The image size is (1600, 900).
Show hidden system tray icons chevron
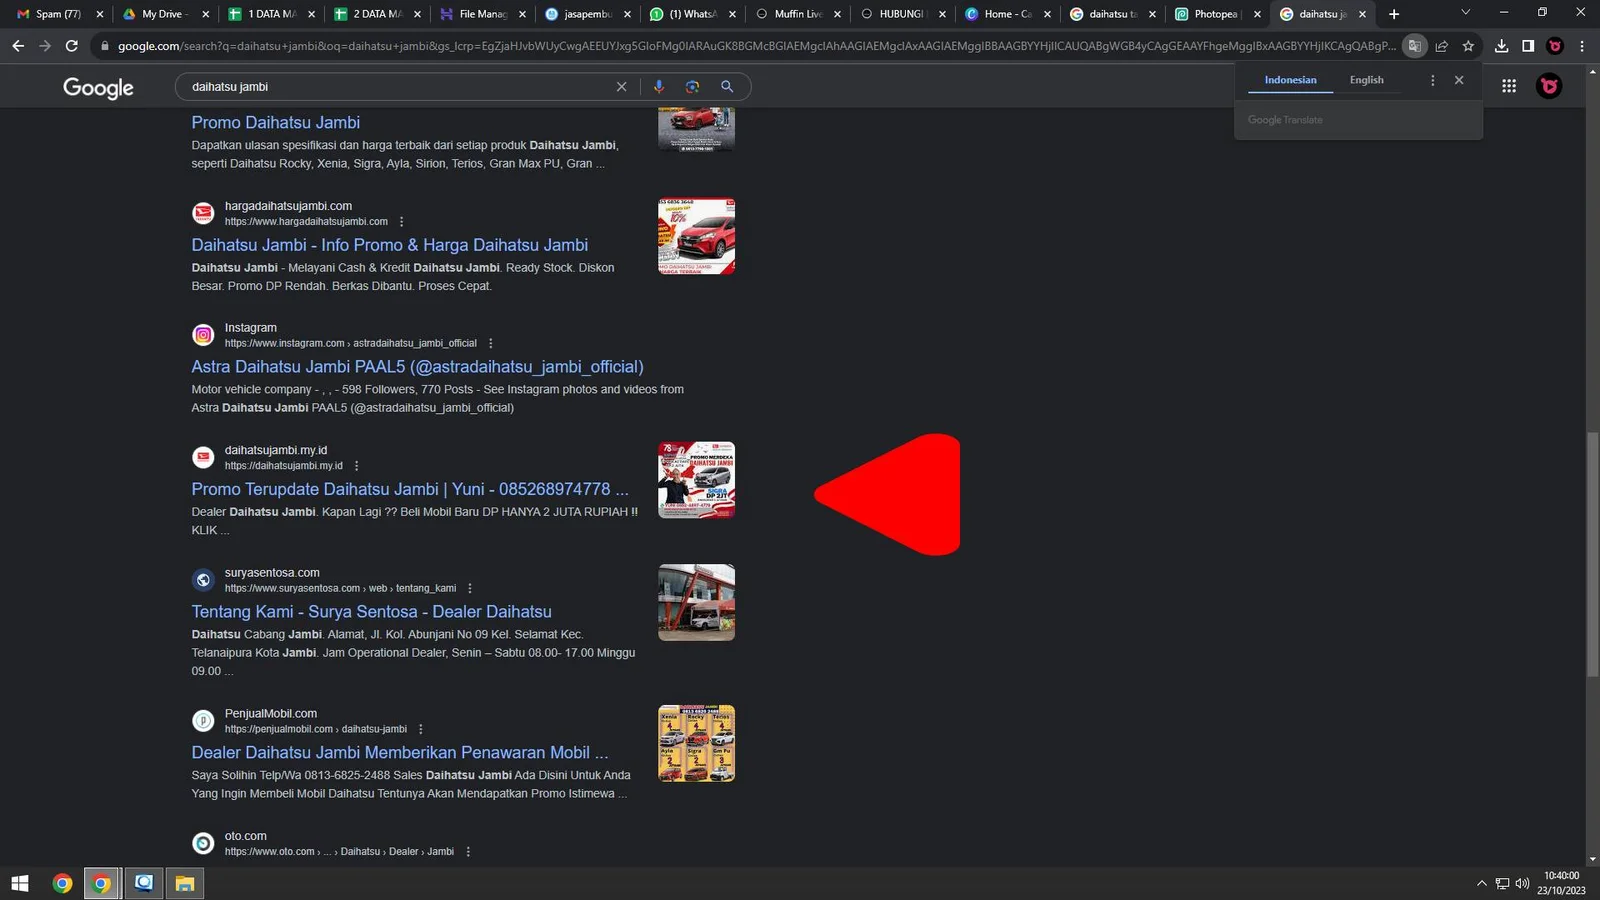click(x=1481, y=883)
